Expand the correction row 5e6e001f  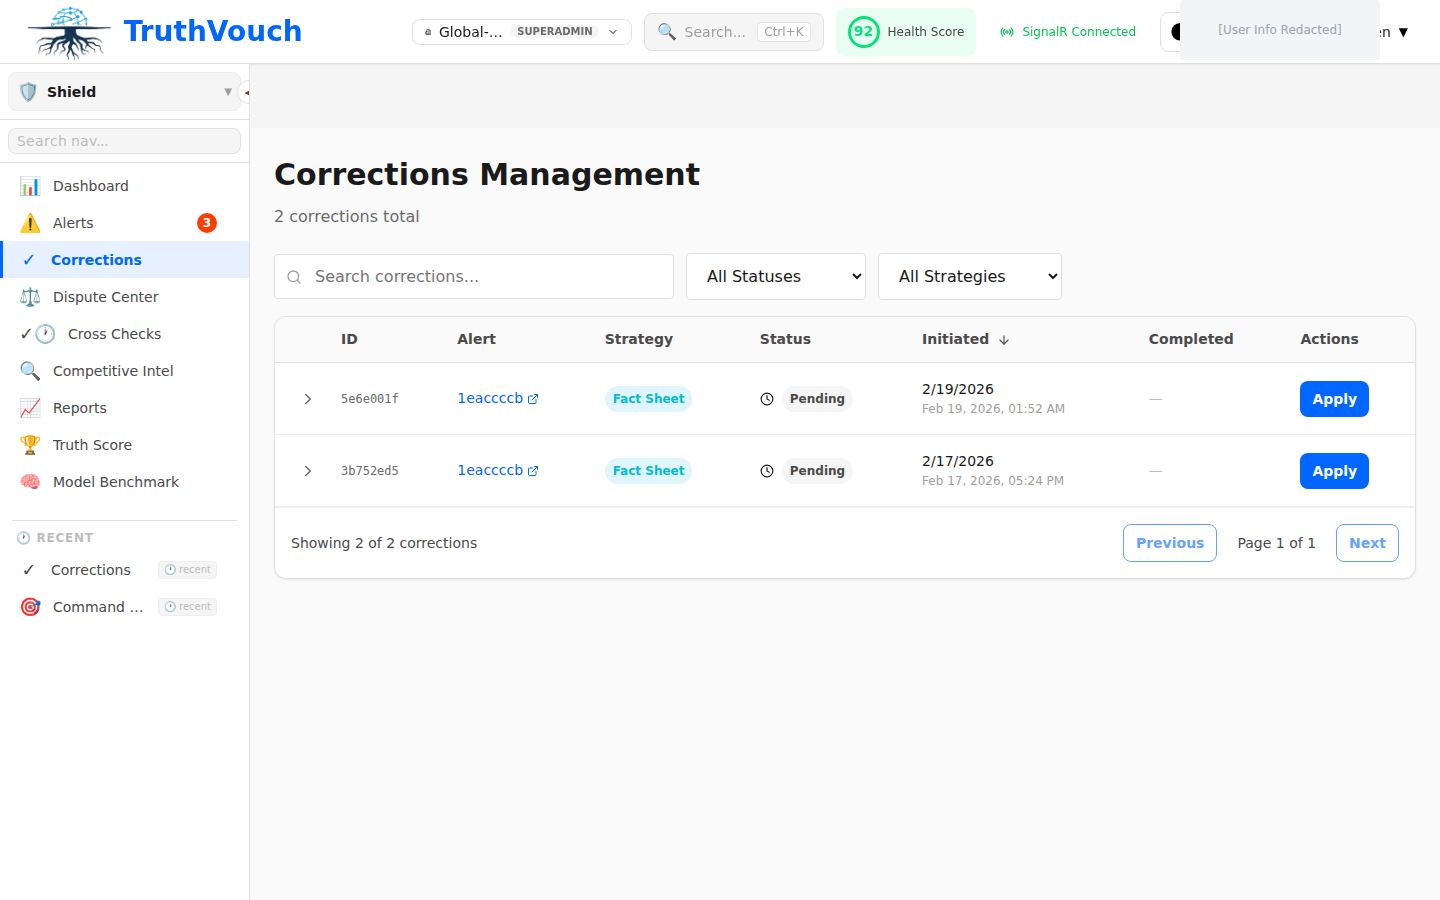pos(308,398)
